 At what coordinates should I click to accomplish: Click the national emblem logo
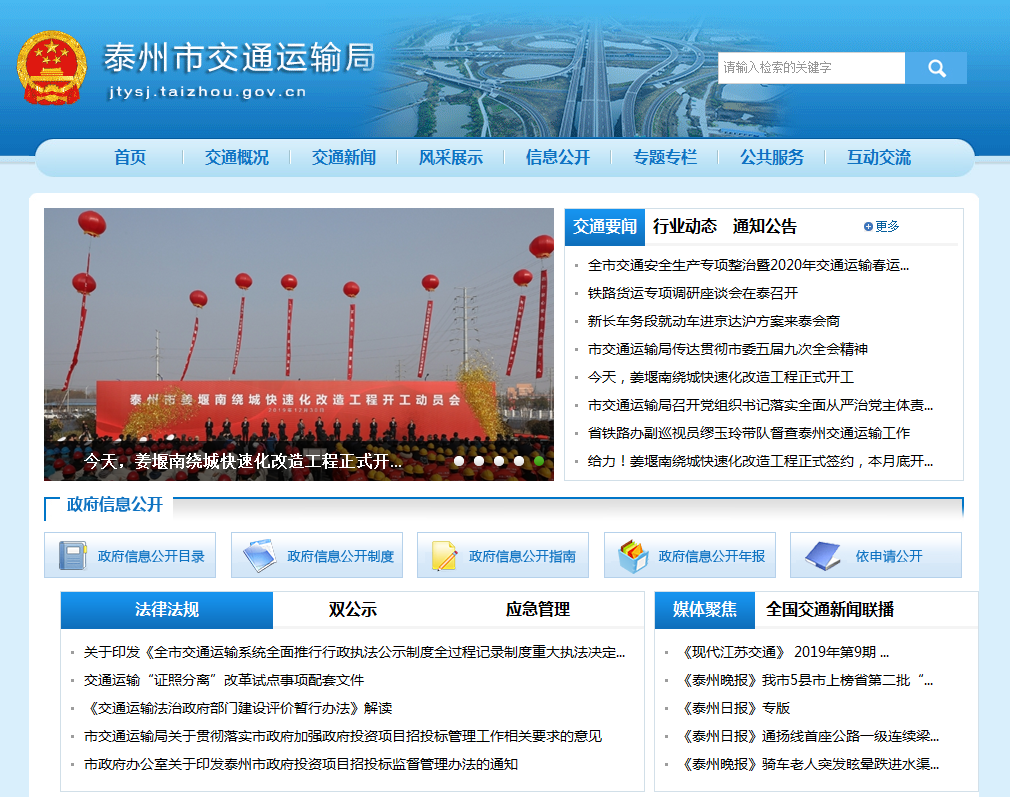point(52,68)
